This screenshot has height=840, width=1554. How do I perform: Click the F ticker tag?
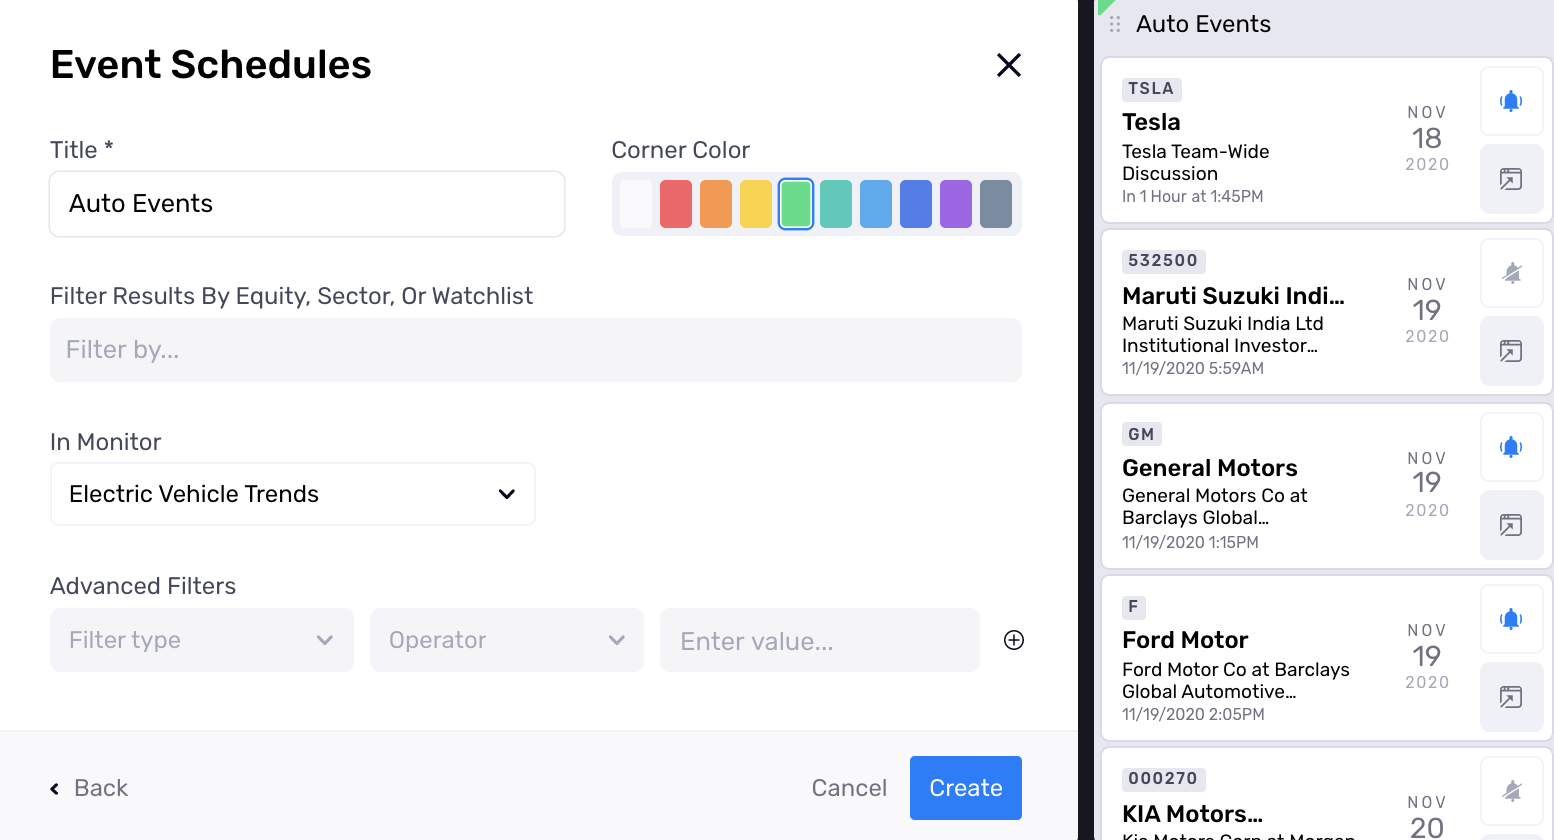(1133, 607)
